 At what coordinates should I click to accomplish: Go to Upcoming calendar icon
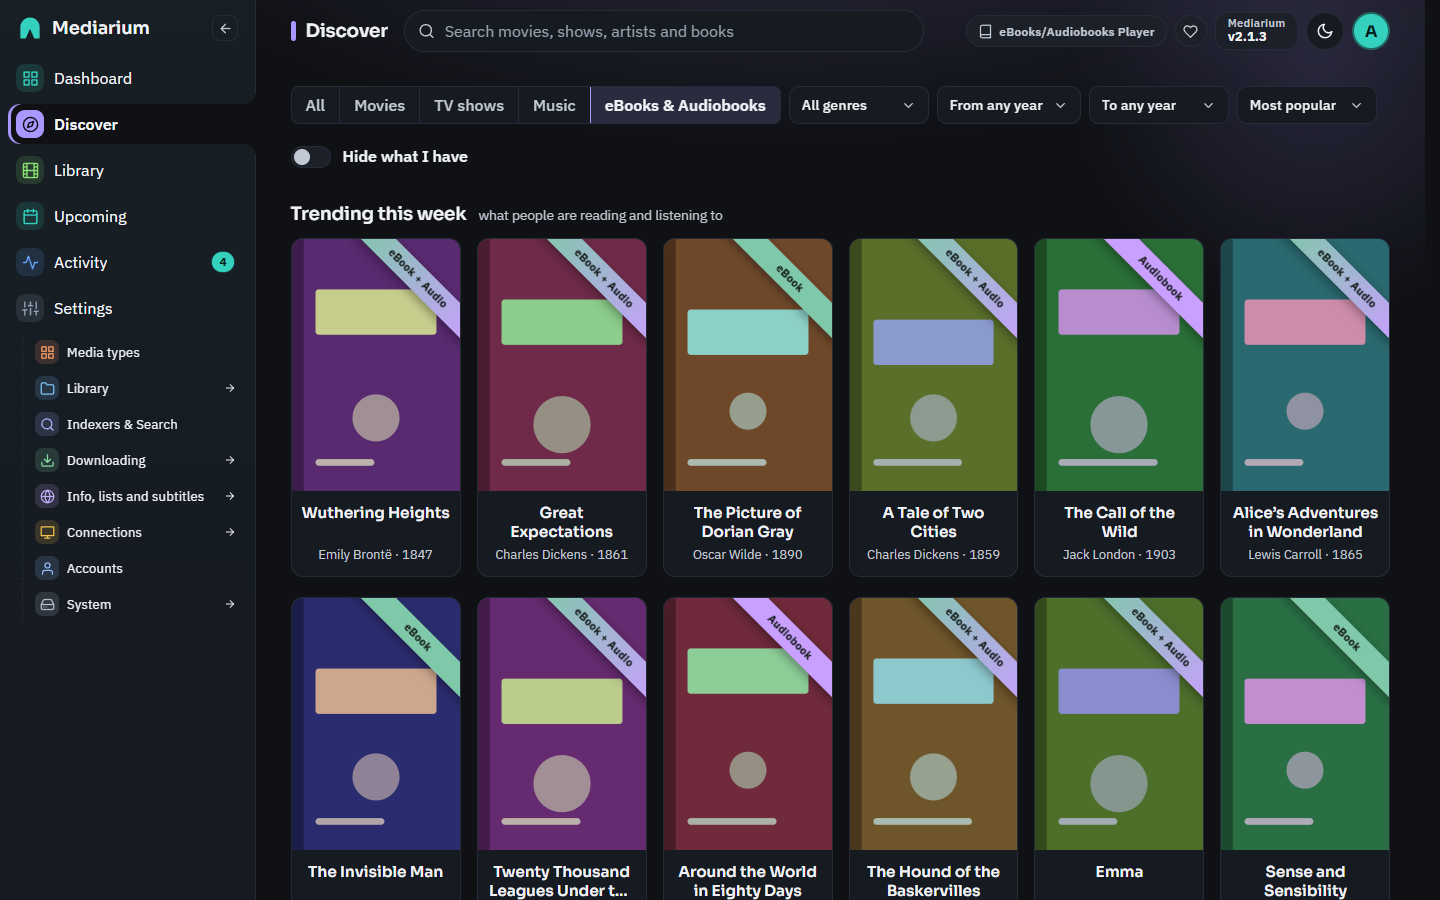pos(30,216)
